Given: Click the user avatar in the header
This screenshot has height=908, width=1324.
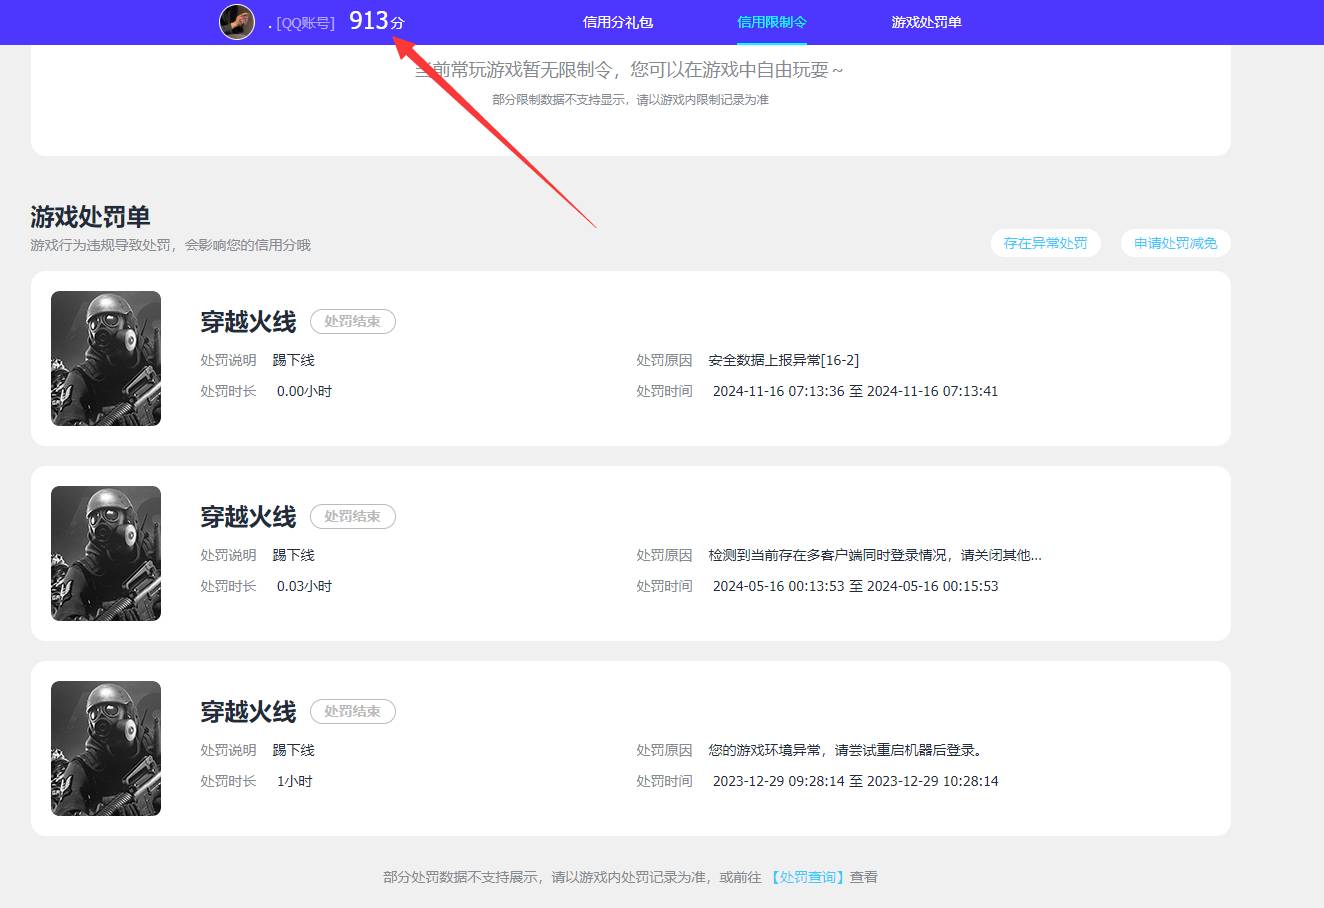Looking at the screenshot, I should (x=237, y=22).
